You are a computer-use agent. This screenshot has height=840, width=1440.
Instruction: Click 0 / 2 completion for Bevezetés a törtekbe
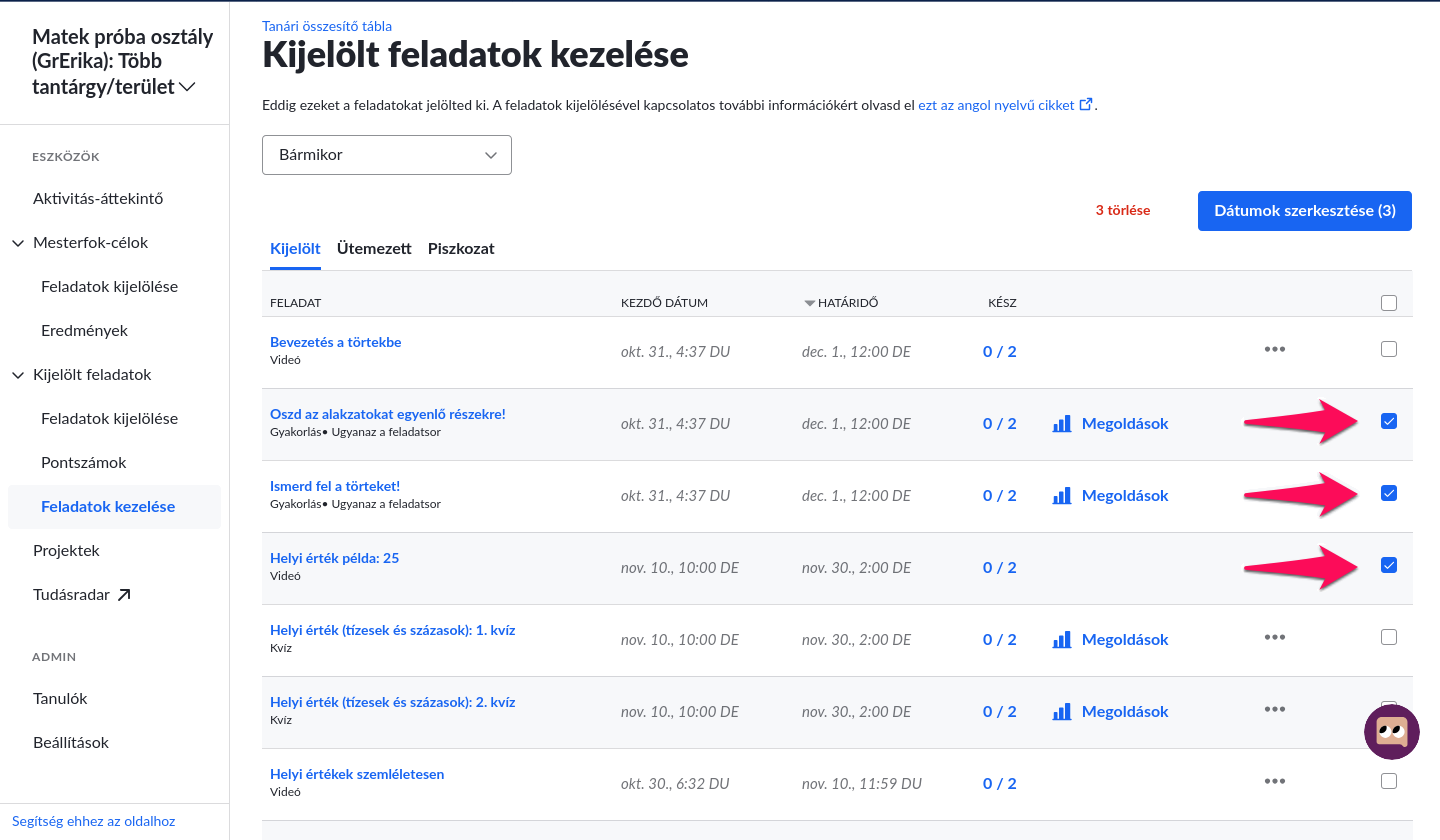click(1000, 352)
